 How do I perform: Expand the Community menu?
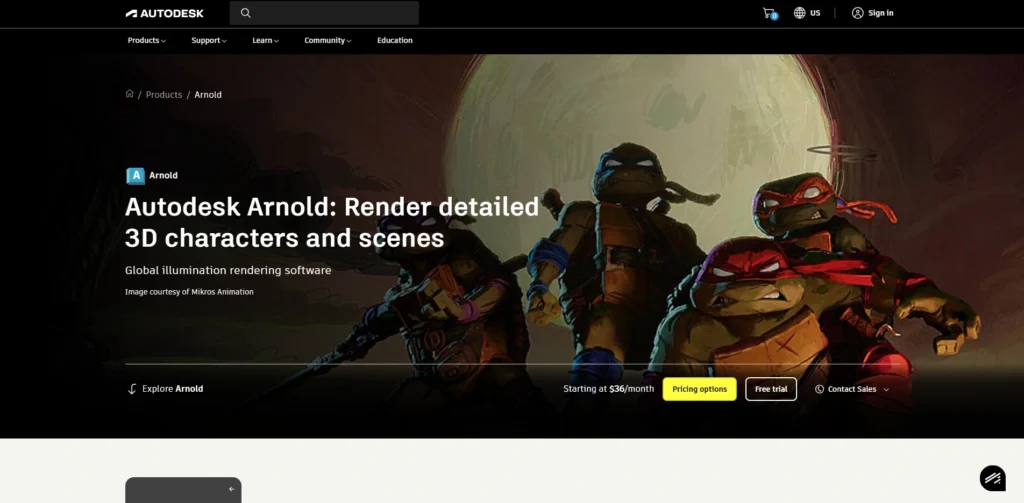tap(328, 41)
